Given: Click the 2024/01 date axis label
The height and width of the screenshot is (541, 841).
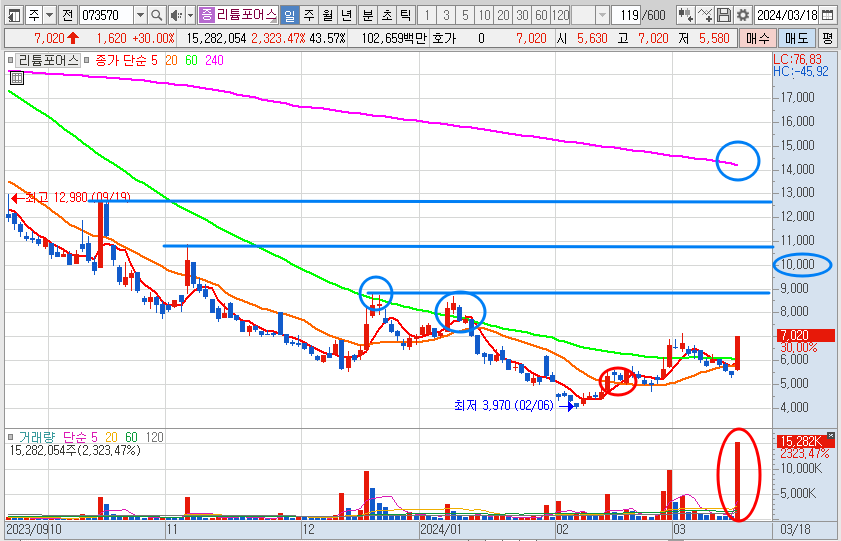Looking at the screenshot, I should coord(441,530).
